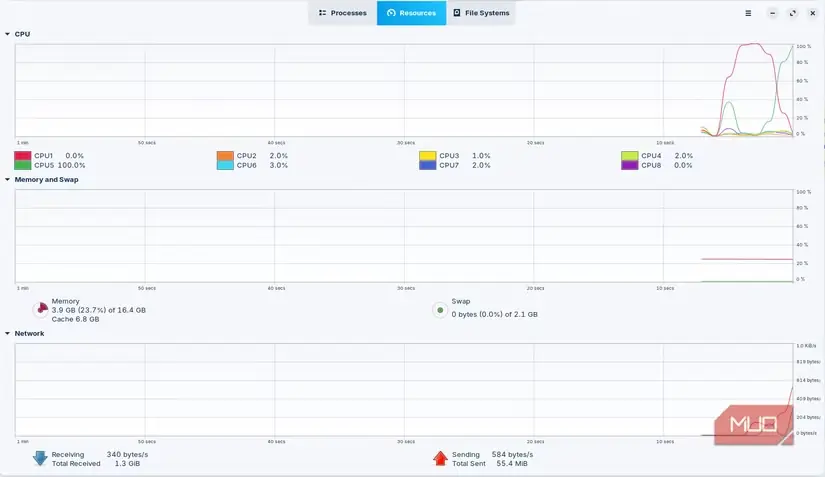
Task: Click the Memory and Swap history graph
Action: coord(404,236)
